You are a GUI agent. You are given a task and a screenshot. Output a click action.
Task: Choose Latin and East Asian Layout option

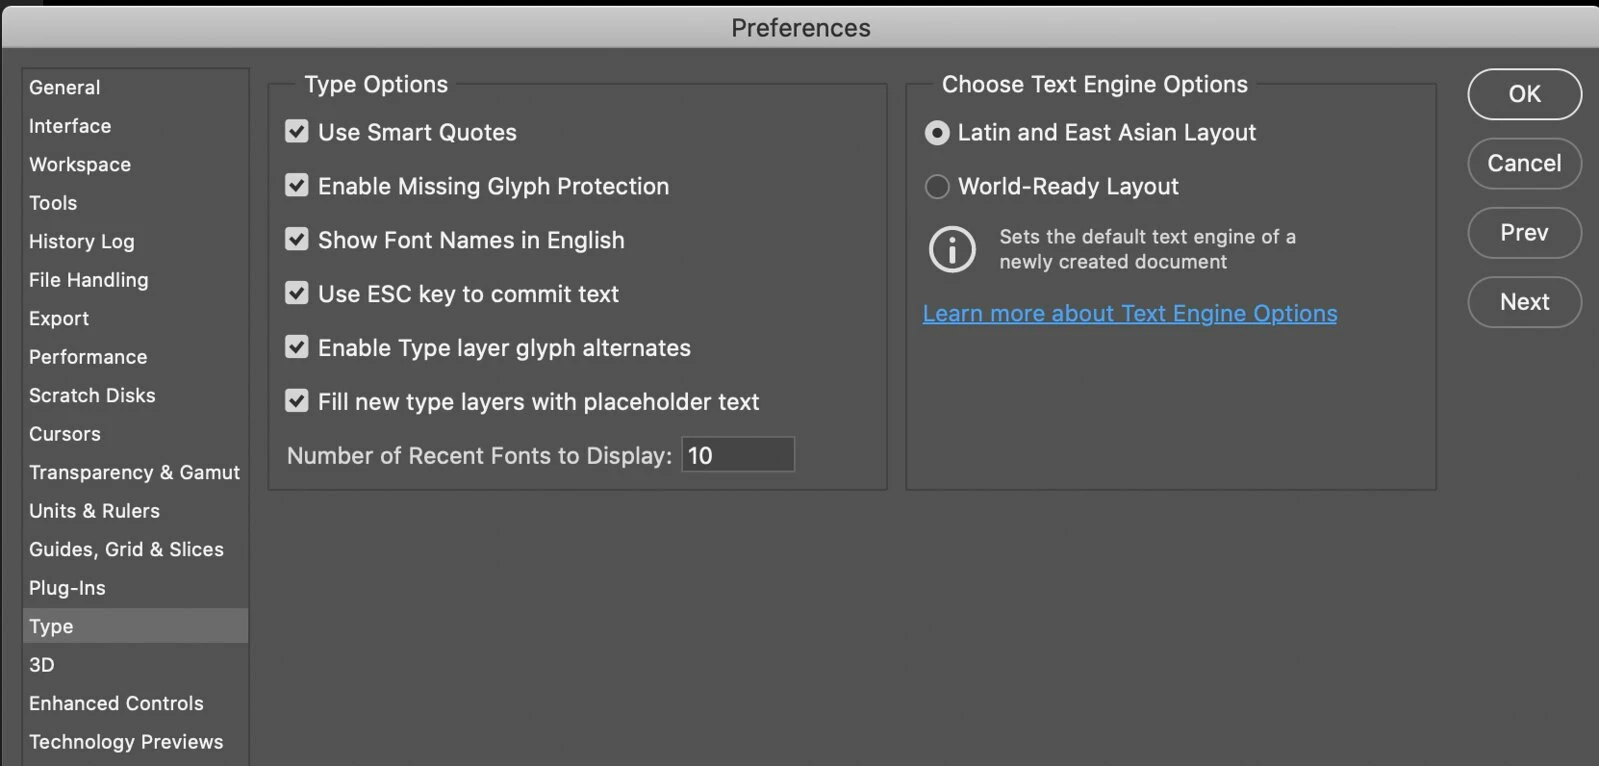coord(937,133)
